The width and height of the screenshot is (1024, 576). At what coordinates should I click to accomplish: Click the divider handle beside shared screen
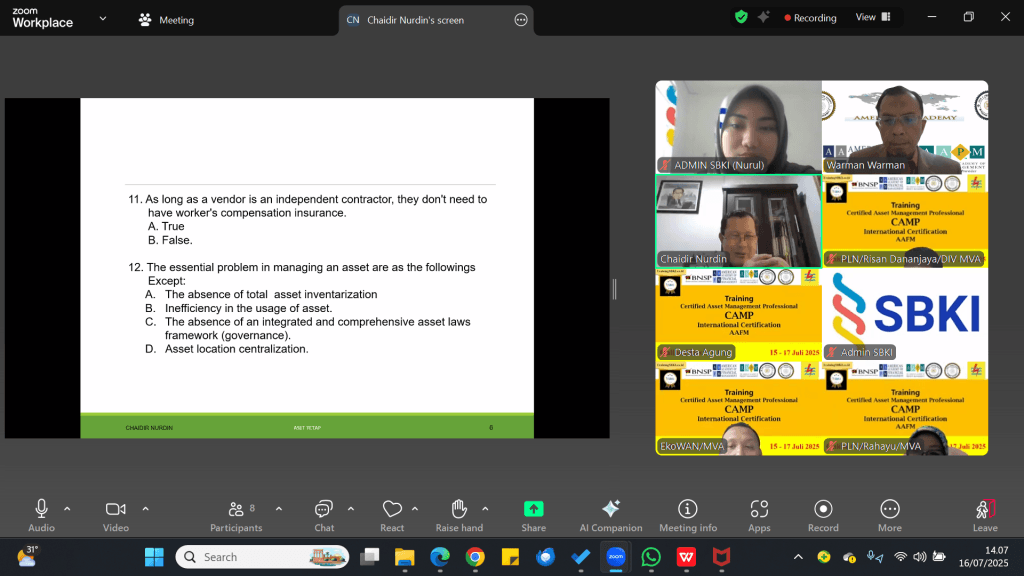tap(615, 289)
